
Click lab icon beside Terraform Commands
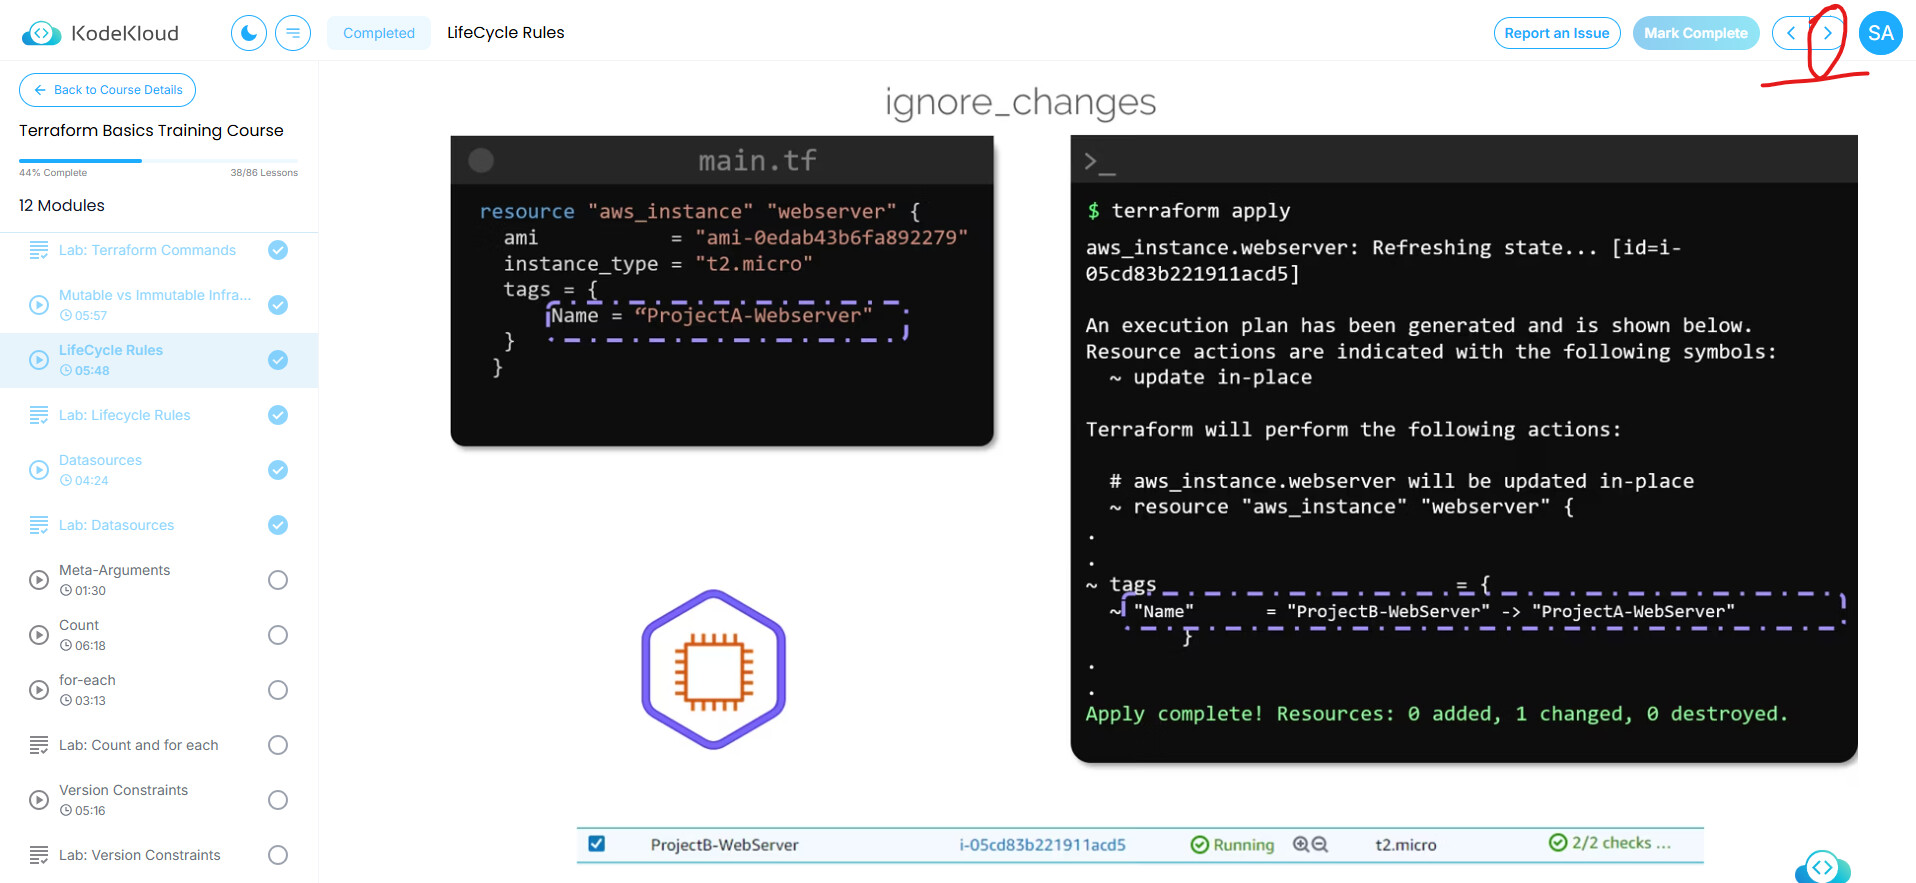pyautogui.click(x=39, y=250)
